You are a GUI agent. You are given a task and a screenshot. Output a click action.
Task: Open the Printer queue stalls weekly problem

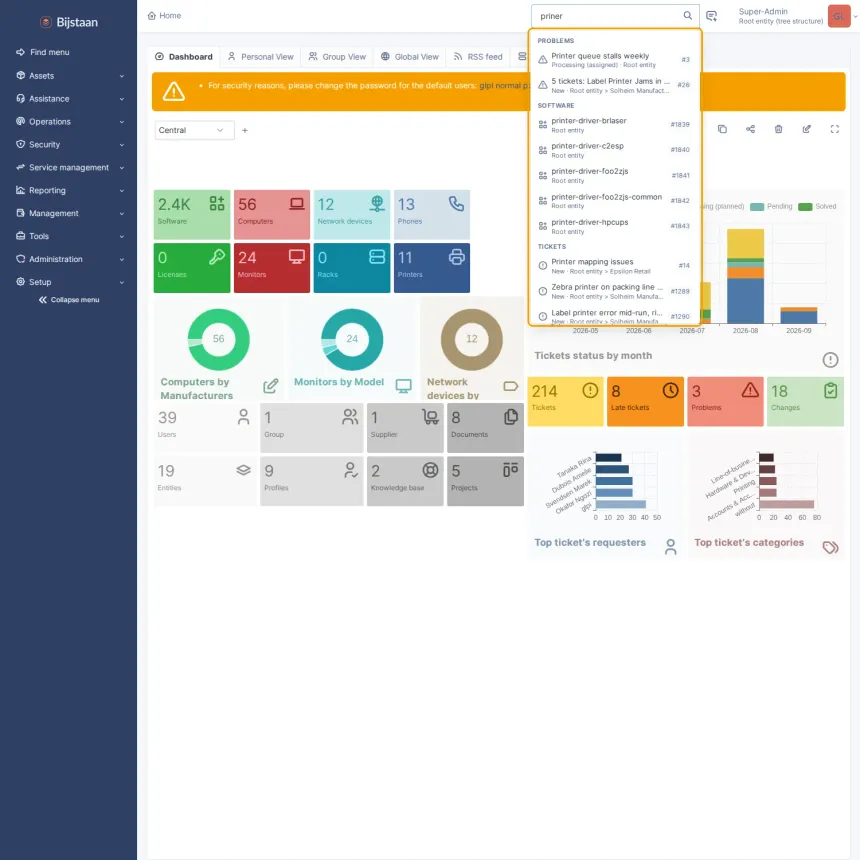(x=614, y=60)
